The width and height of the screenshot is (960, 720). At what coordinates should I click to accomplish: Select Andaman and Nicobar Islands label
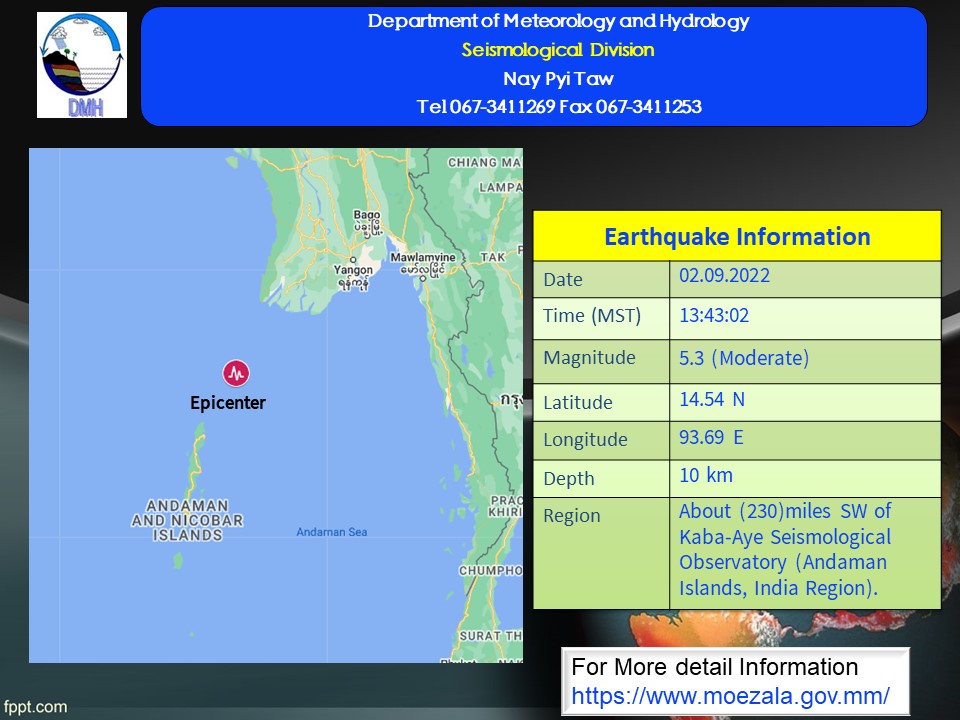[187, 520]
